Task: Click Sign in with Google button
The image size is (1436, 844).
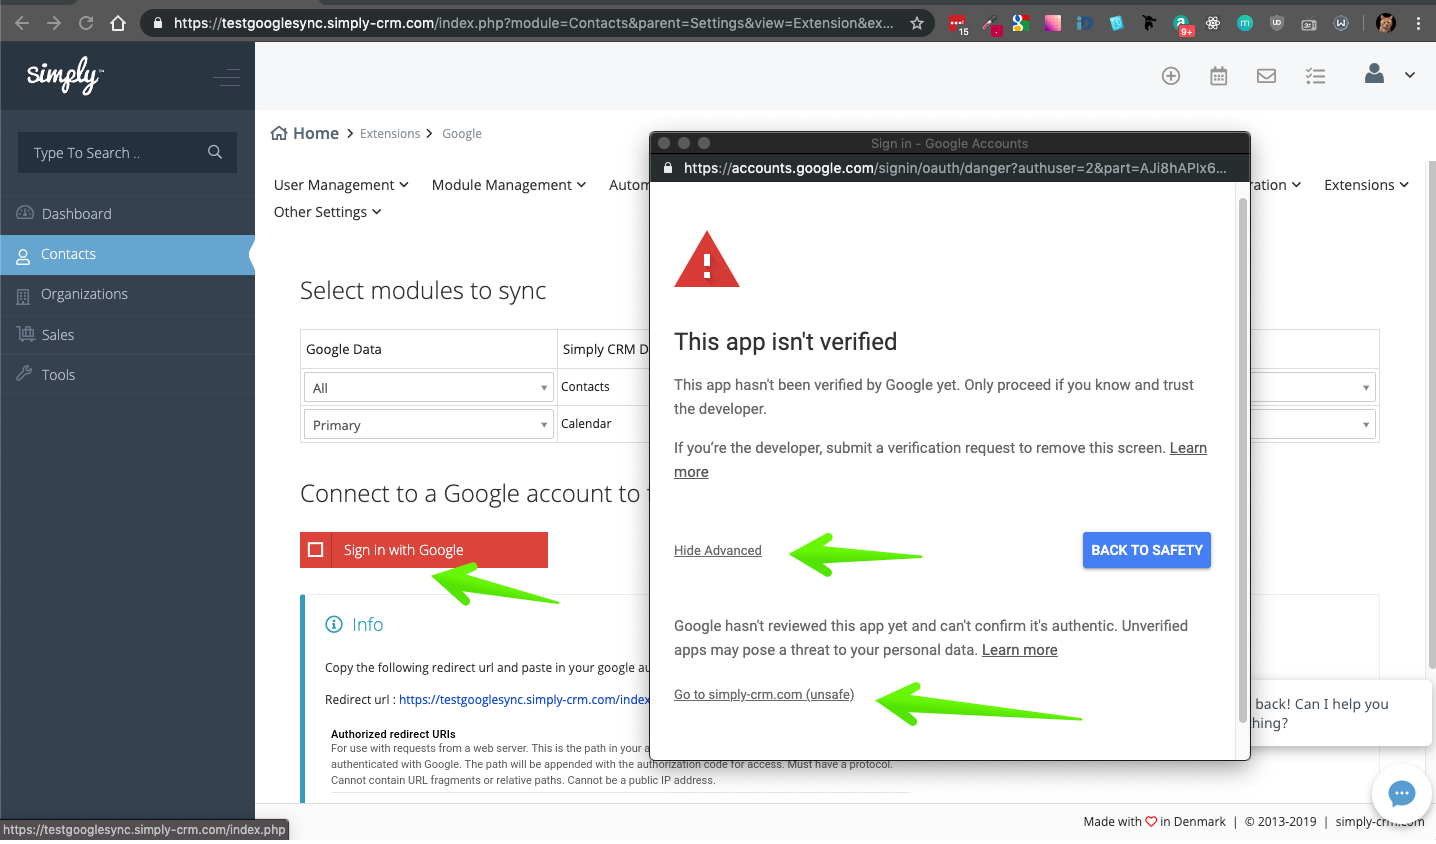Action: coord(424,550)
